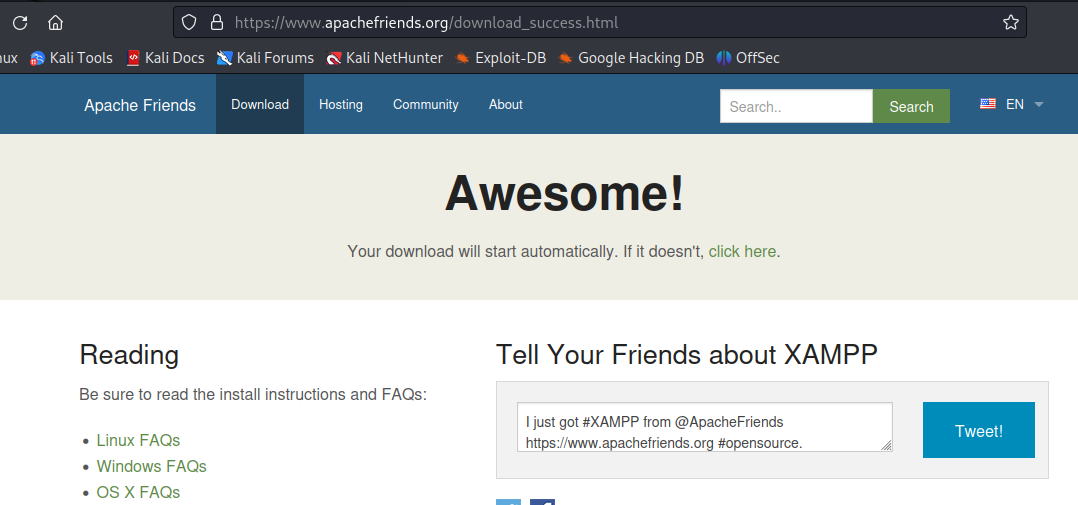Open the Google Hacking DB bookmark

click(631, 58)
